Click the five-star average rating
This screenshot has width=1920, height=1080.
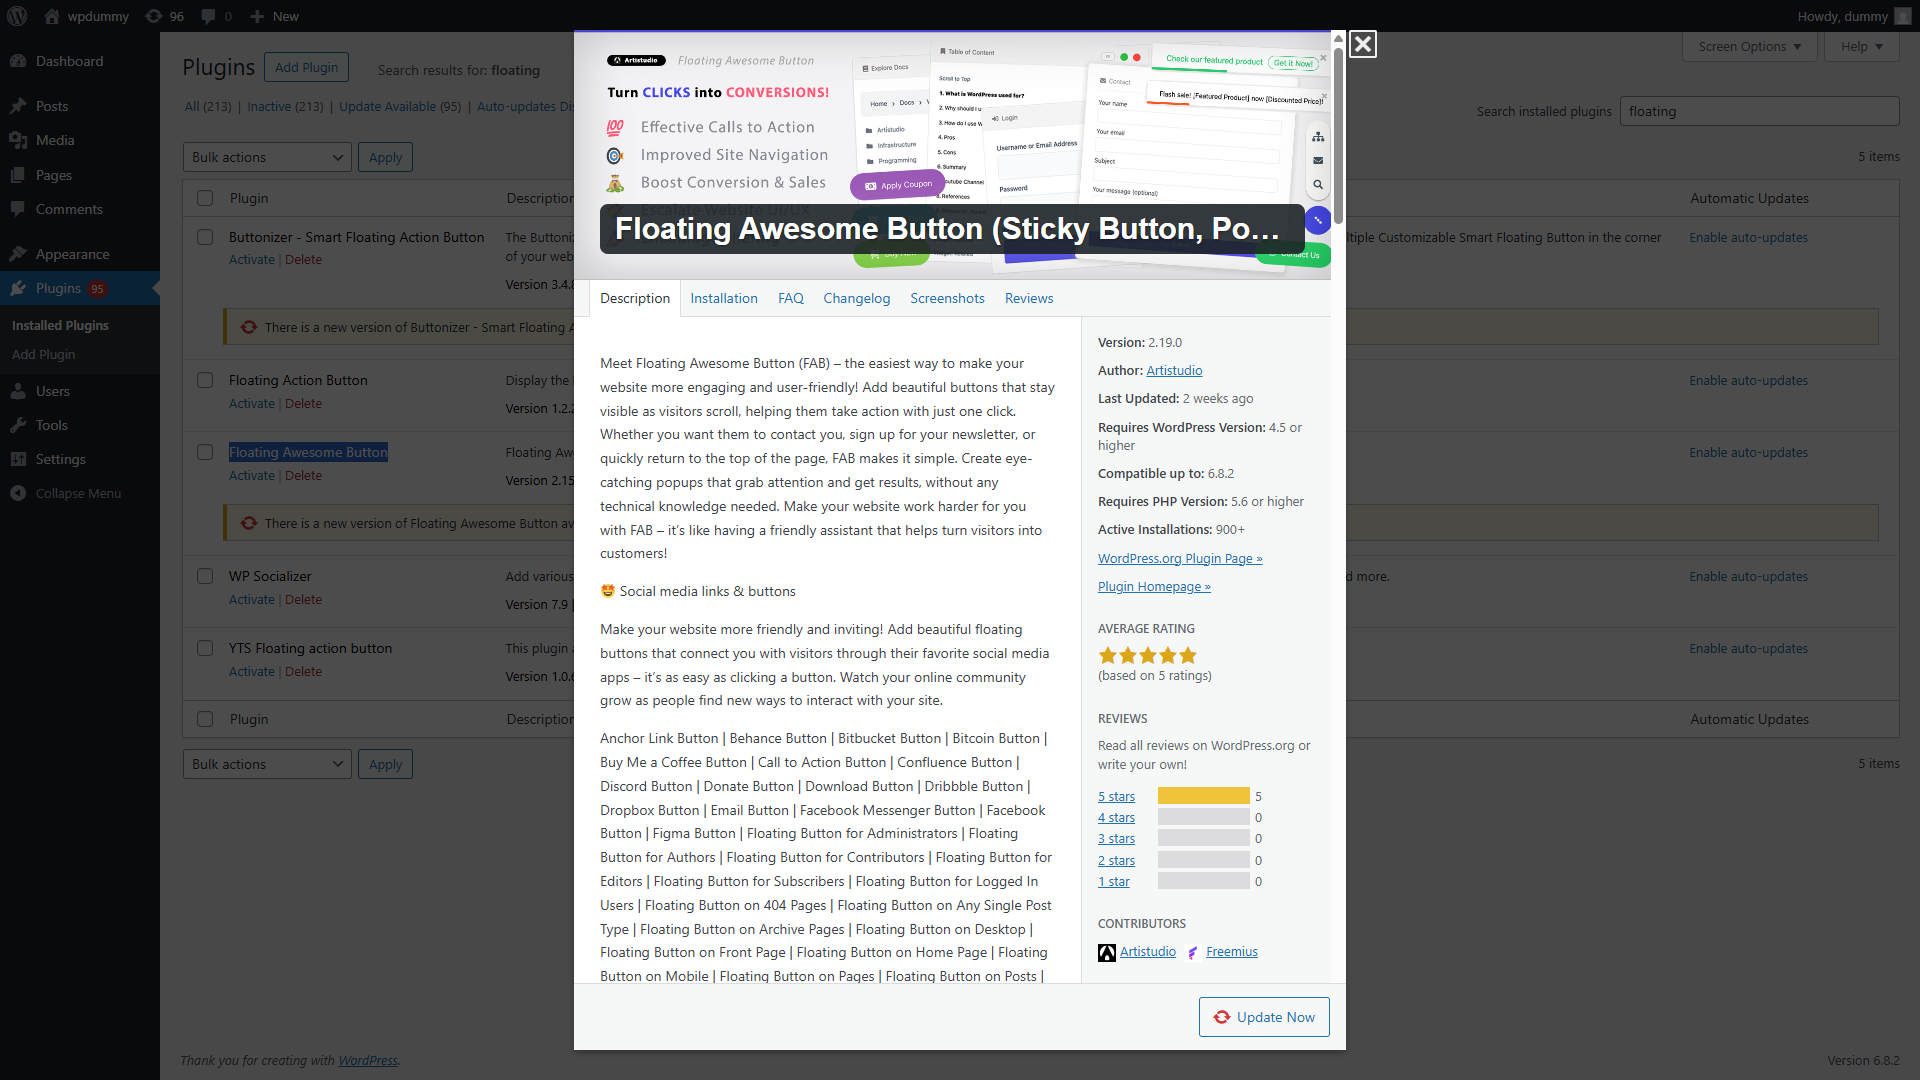(1148, 656)
